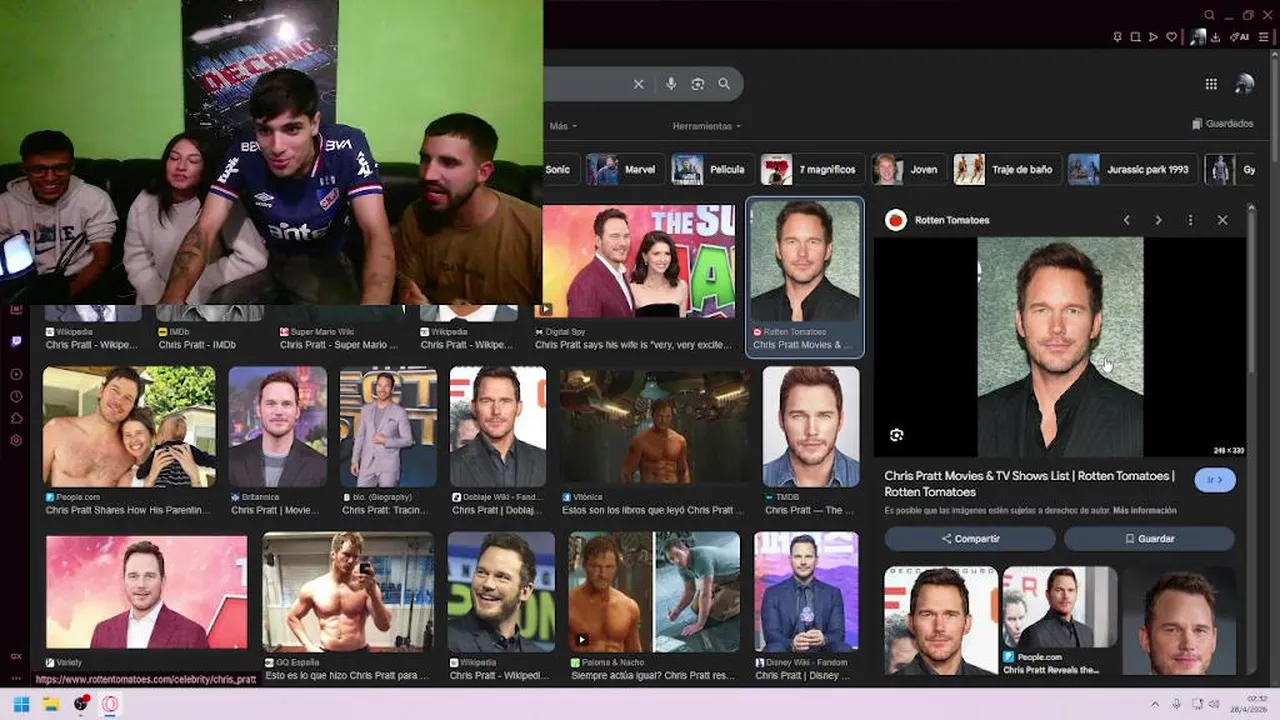Open the large preview image of Chris Pratt
The width and height of the screenshot is (1280, 720).
pyautogui.click(x=1060, y=347)
